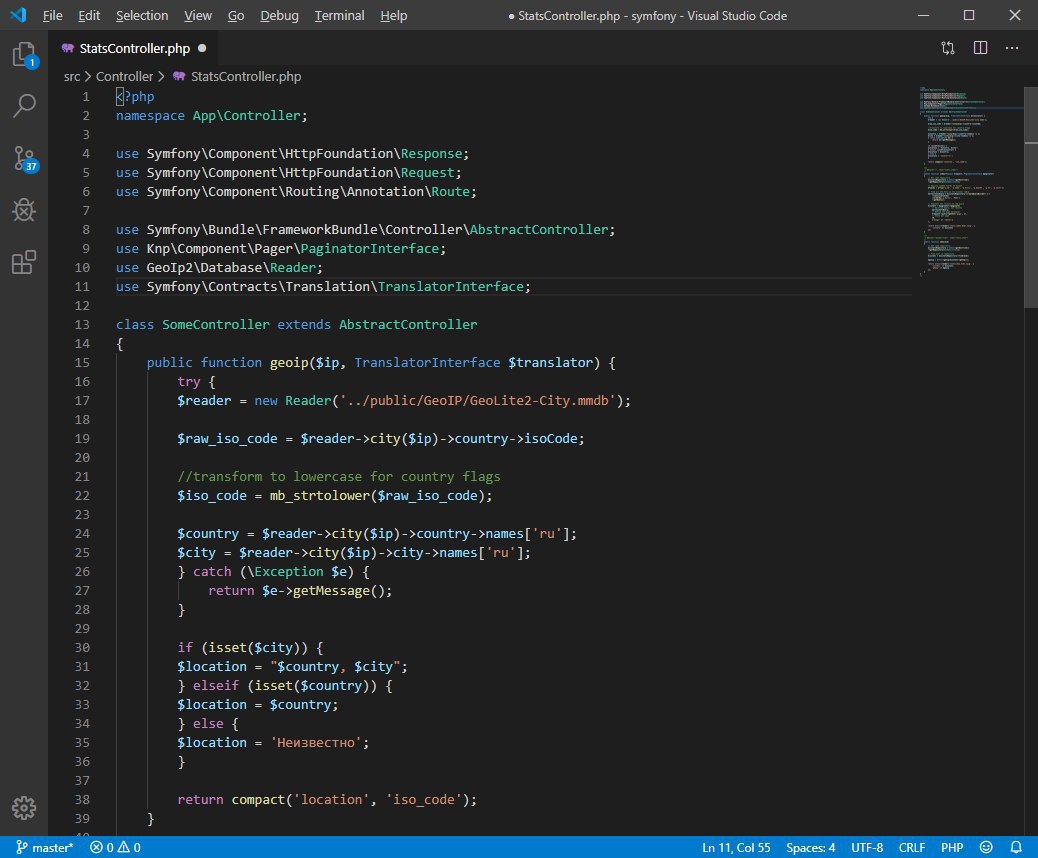Click 'AbstractController' import on line 8
The image size is (1038, 858).
pyautogui.click(x=539, y=230)
